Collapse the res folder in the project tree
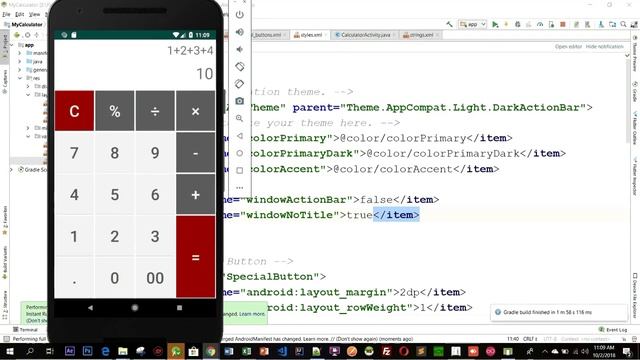 click(20, 78)
